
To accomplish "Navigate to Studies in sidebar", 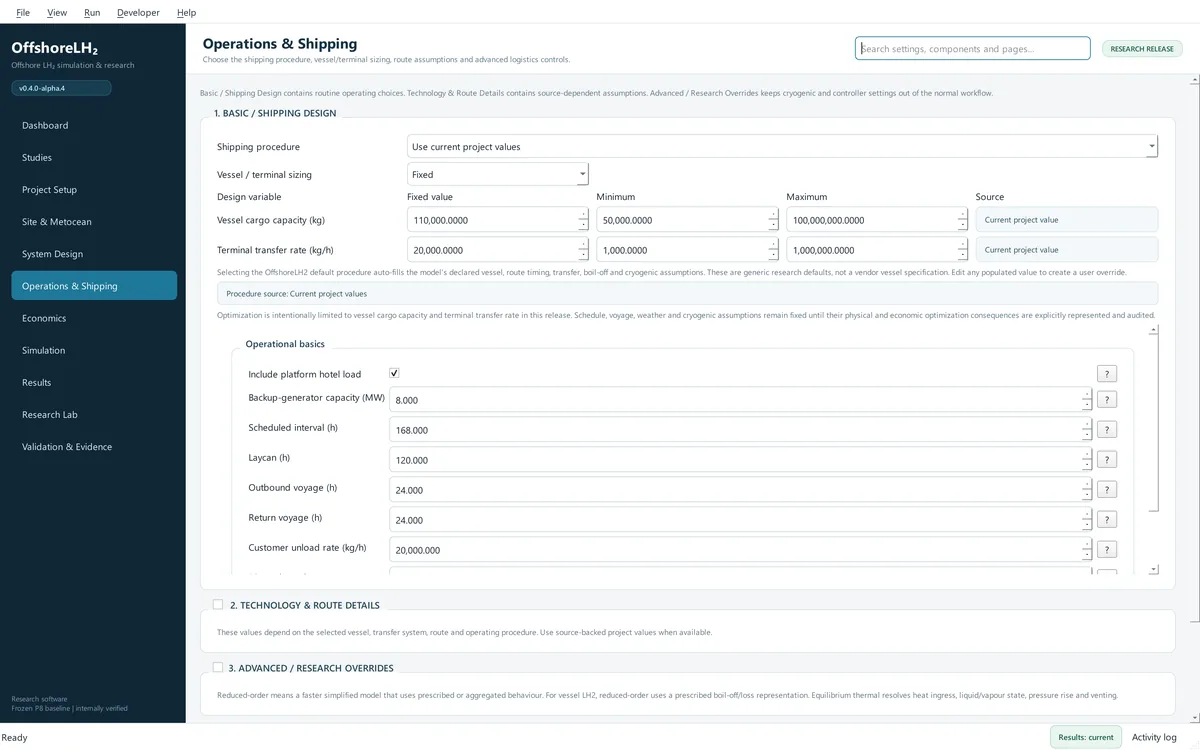I will (94, 157).
